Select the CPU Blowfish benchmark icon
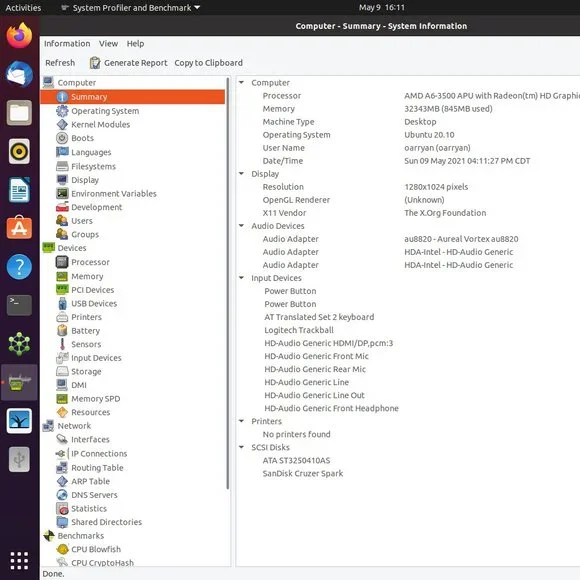 pos(62,549)
